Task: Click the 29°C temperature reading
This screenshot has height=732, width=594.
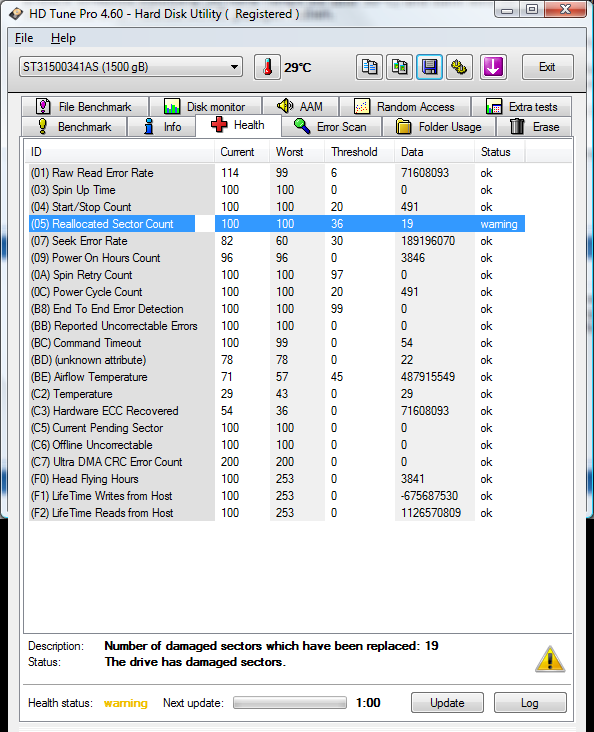Action: pyautogui.click(x=297, y=68)
